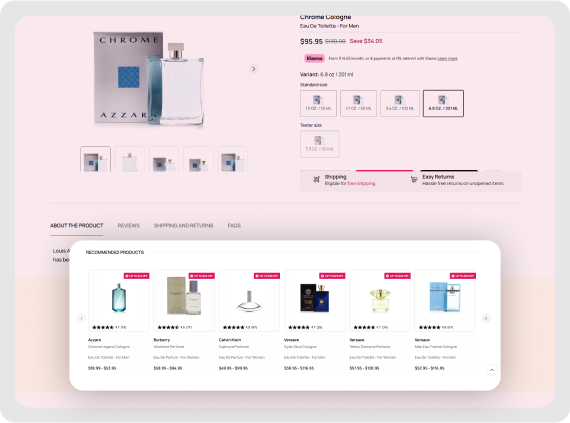Screen dimensions: 570x423
Task: Click discount badge on Dylan Blue card
Action: pos(332,276)
